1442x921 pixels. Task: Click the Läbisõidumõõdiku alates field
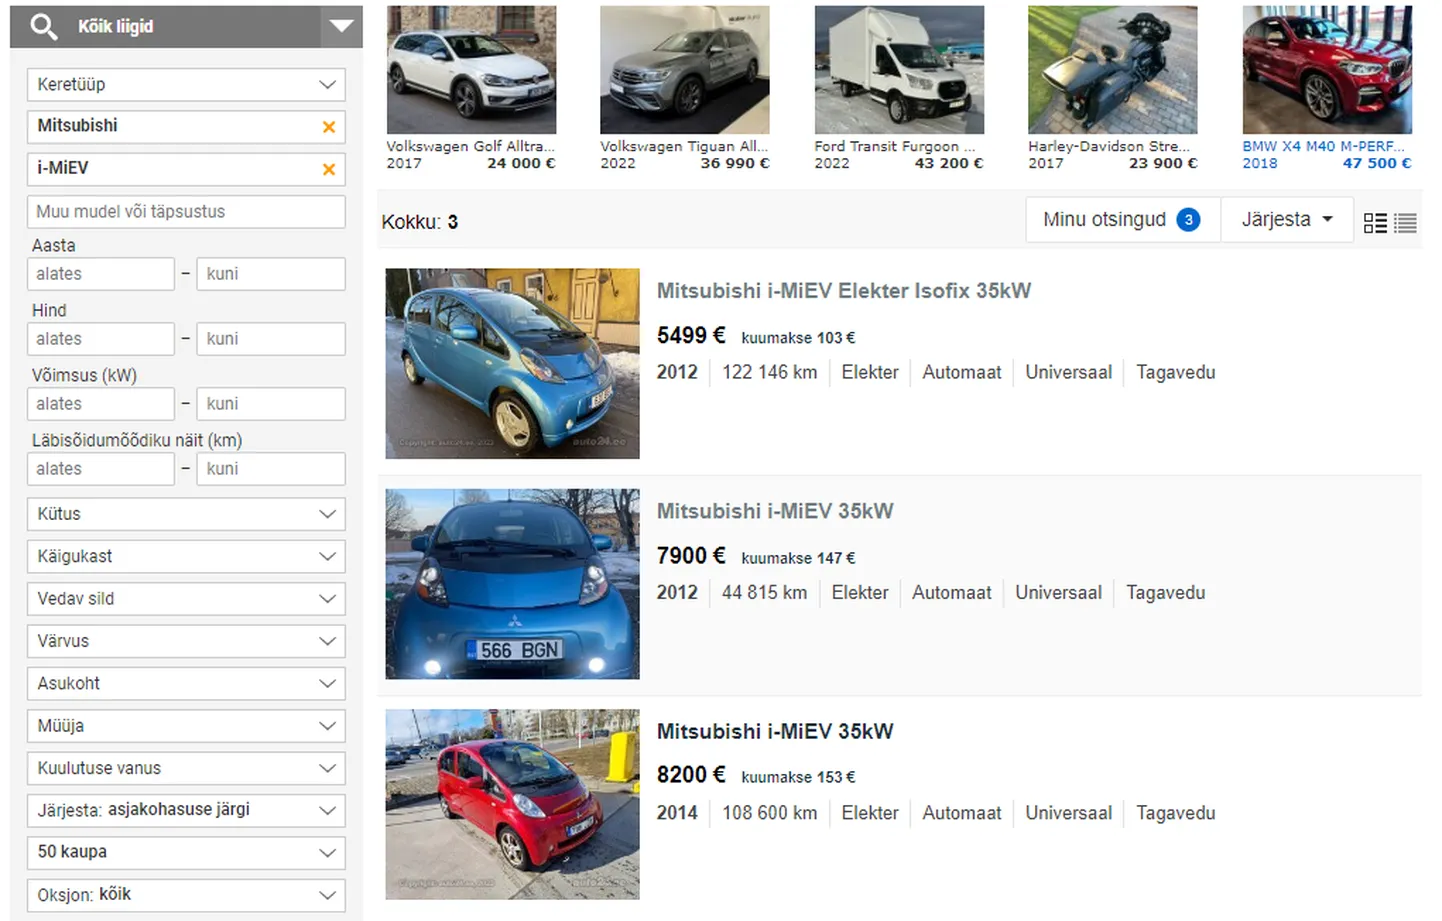[x=100, y=469]
